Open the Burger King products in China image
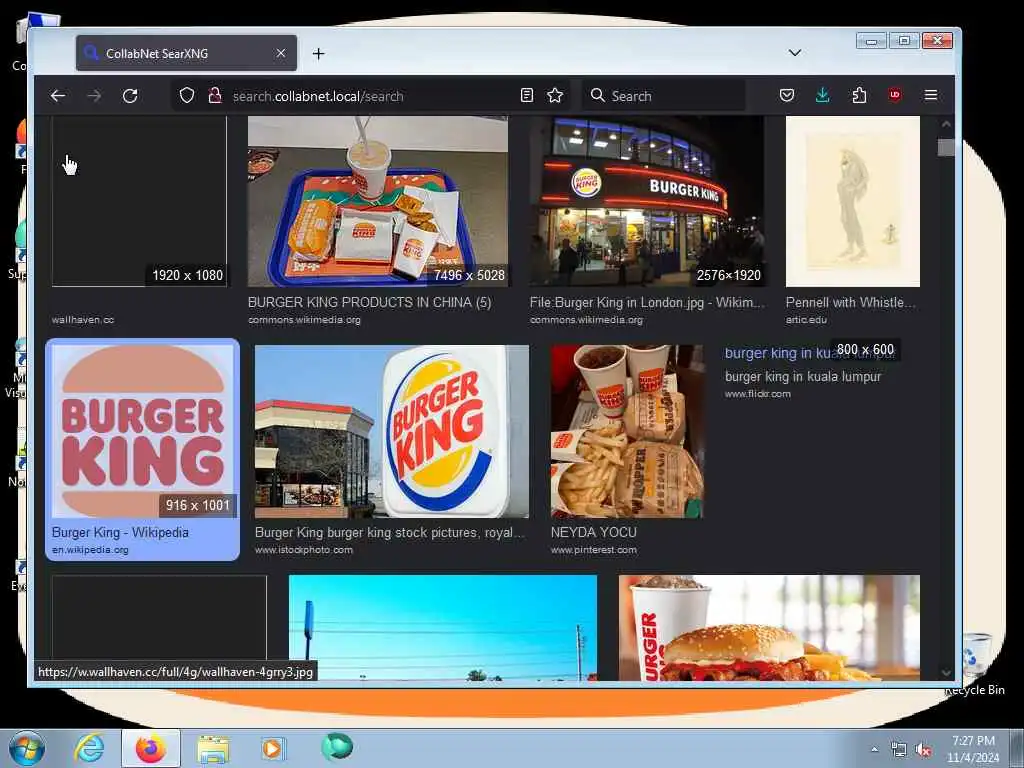1024x768 pixels. 377,201
